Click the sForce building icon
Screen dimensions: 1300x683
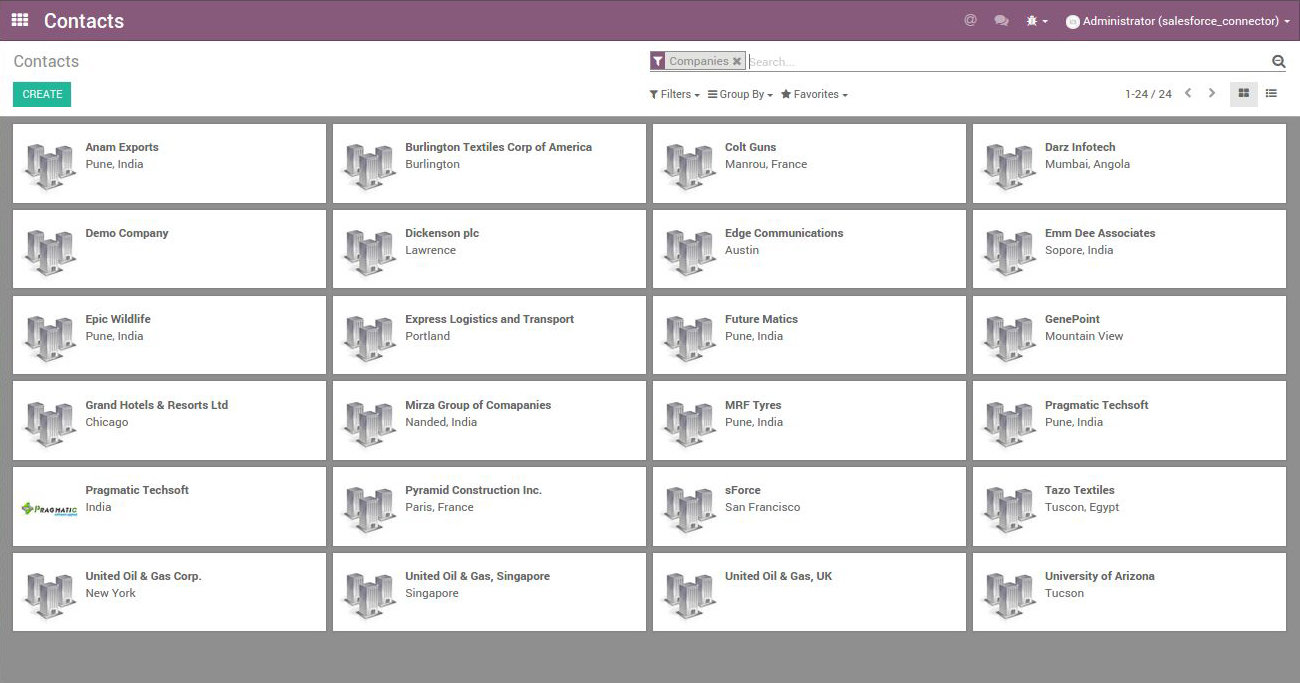tap(689, 510)
